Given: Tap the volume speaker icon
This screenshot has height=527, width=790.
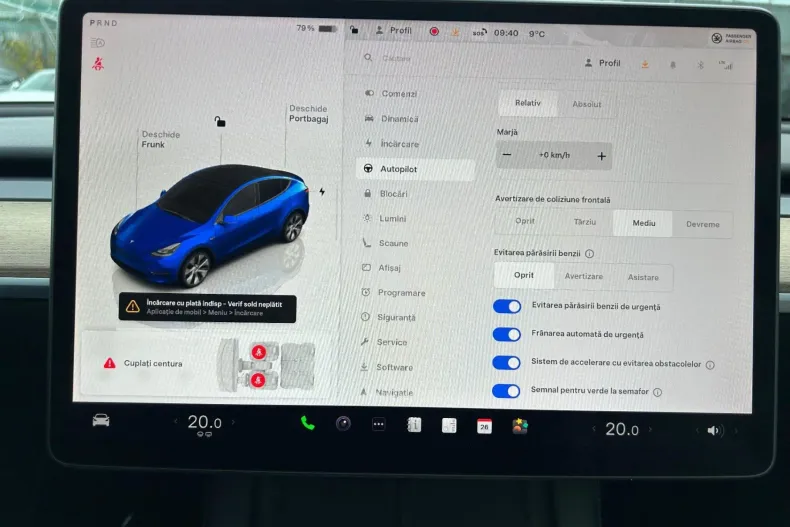Looking at the screenshot, I should click(x=714, y=430).
